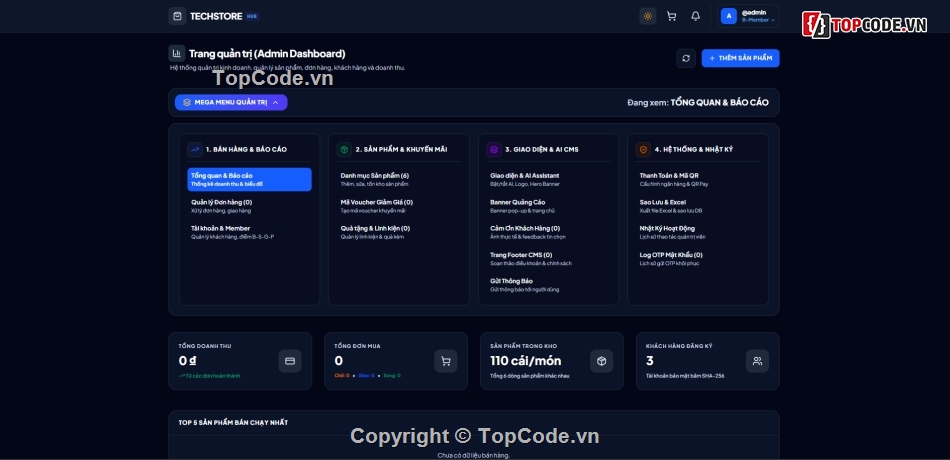Click the TECHSTORE brand name

point(216,16)
